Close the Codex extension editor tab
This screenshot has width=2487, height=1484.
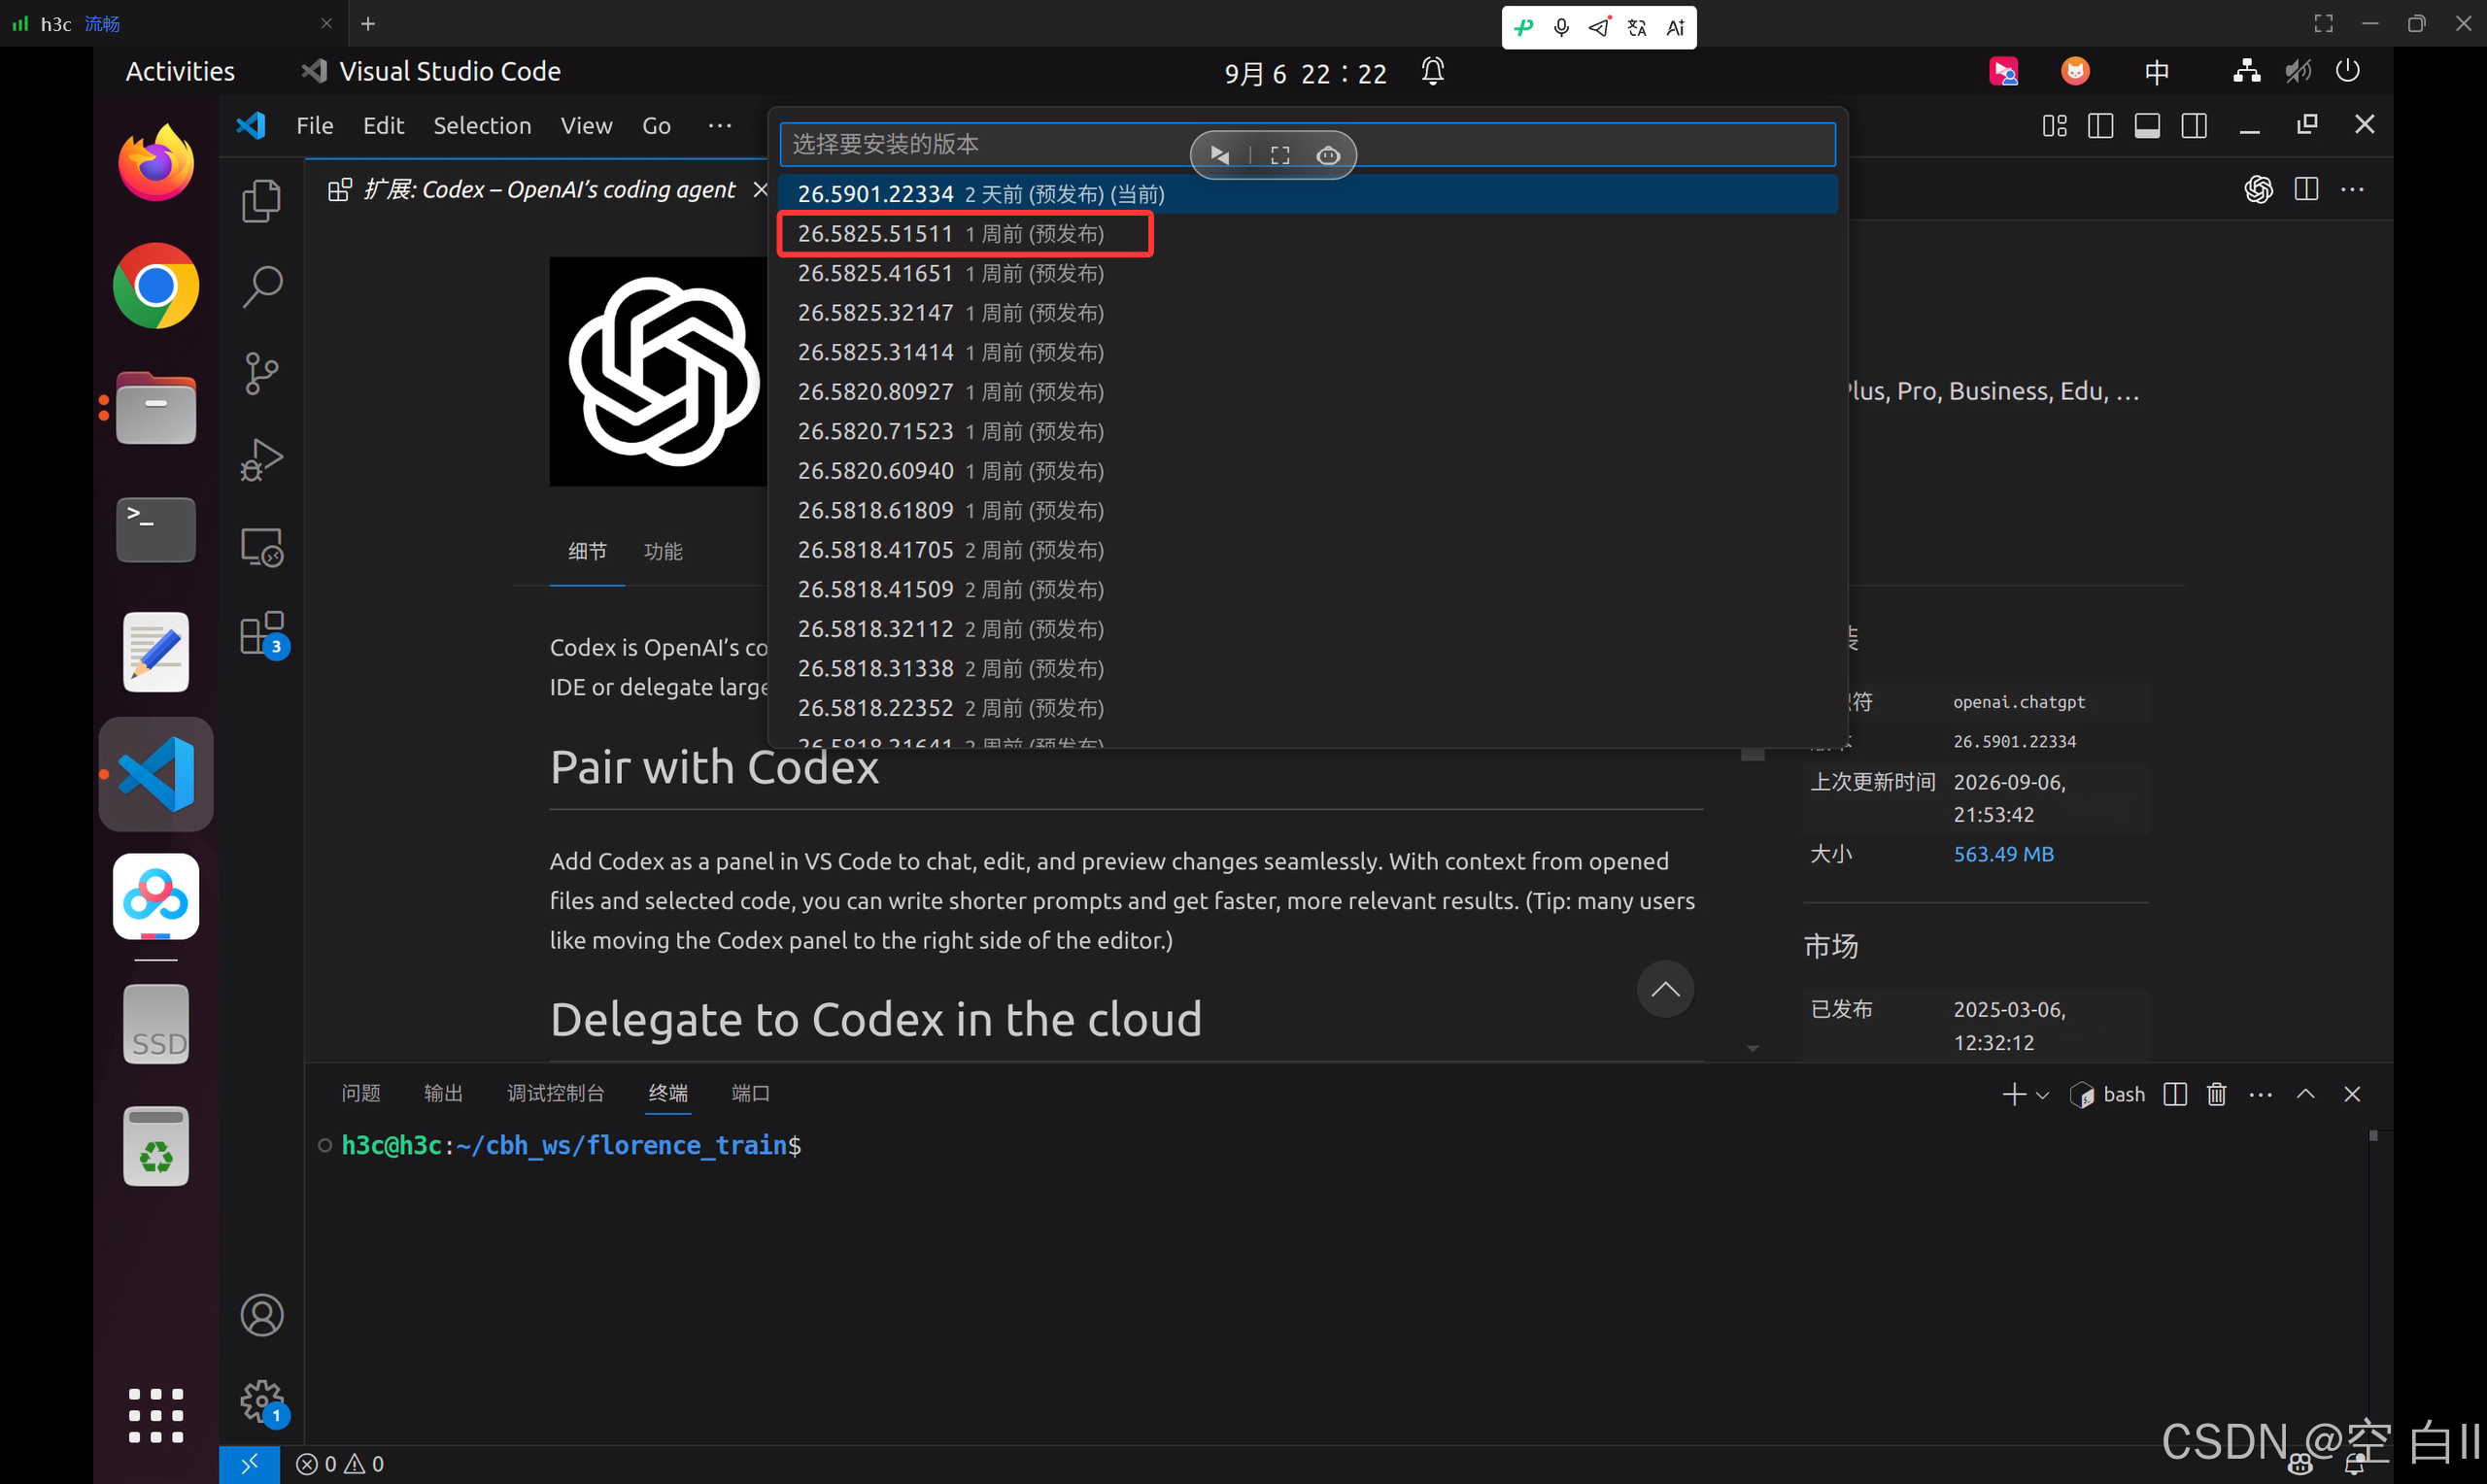click(760, 189)
